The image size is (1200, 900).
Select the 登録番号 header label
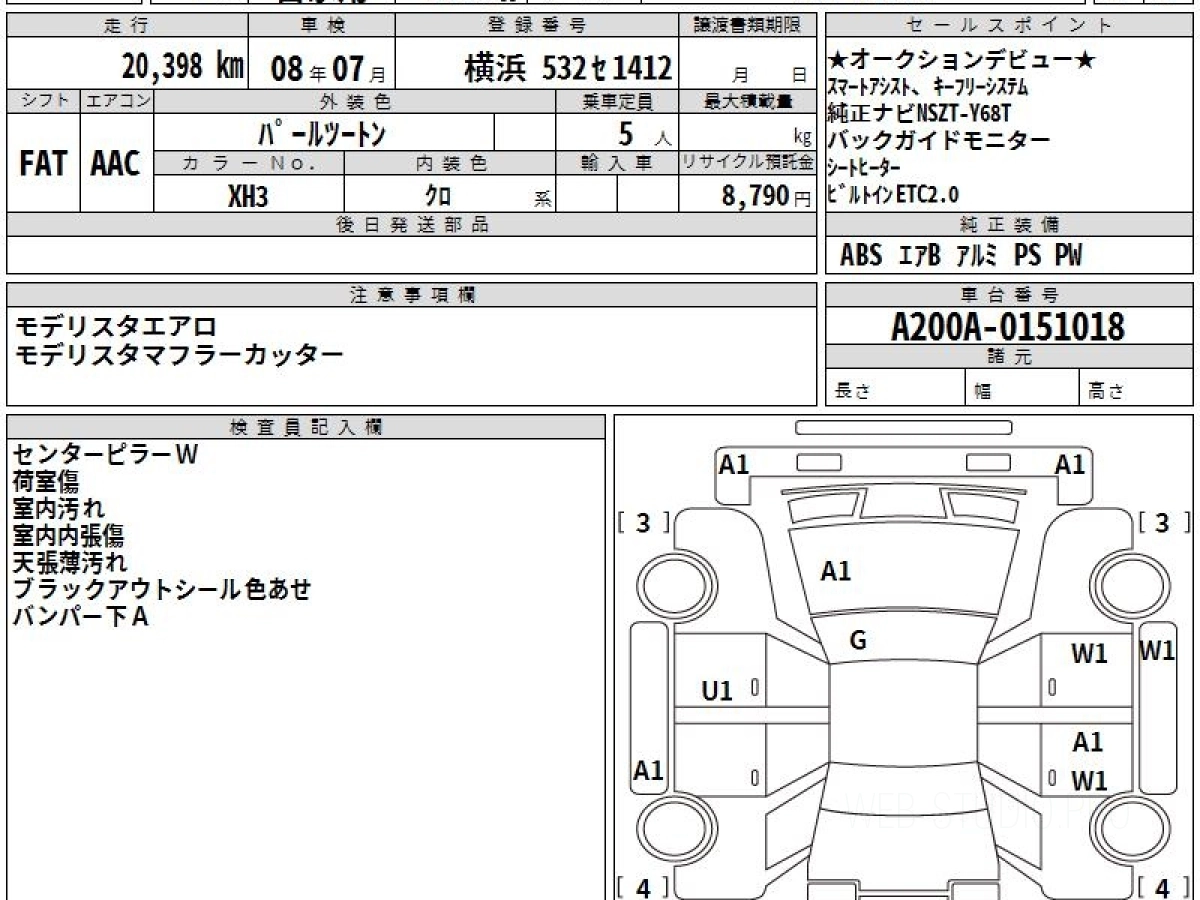[538, 26]
